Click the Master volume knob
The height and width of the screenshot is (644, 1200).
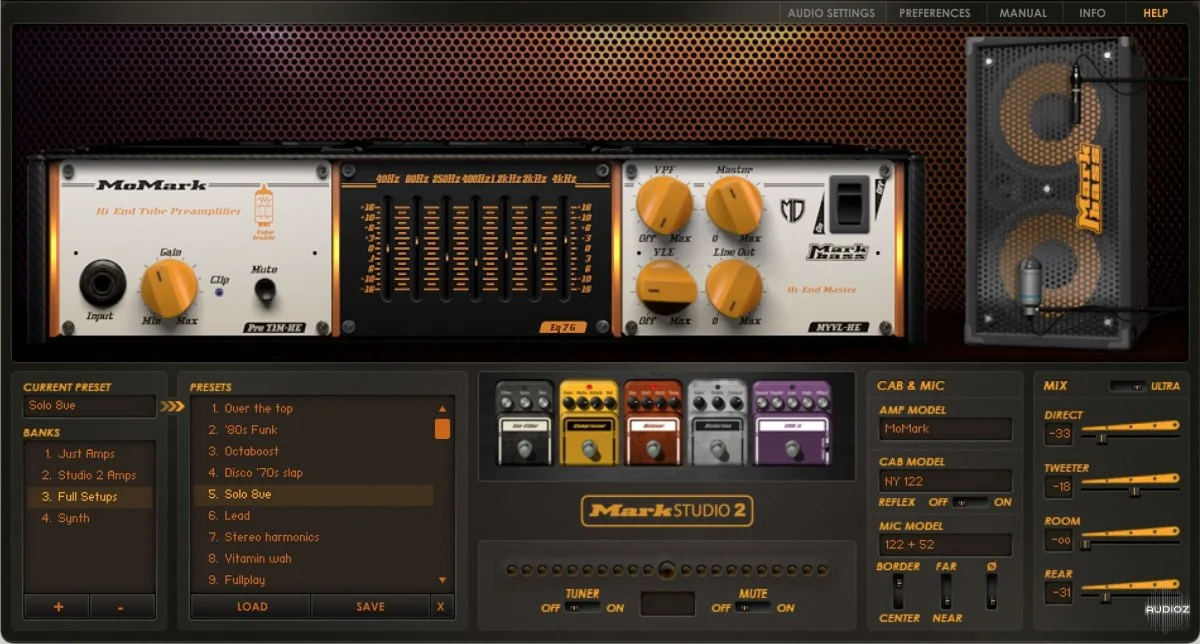(734, 204)
